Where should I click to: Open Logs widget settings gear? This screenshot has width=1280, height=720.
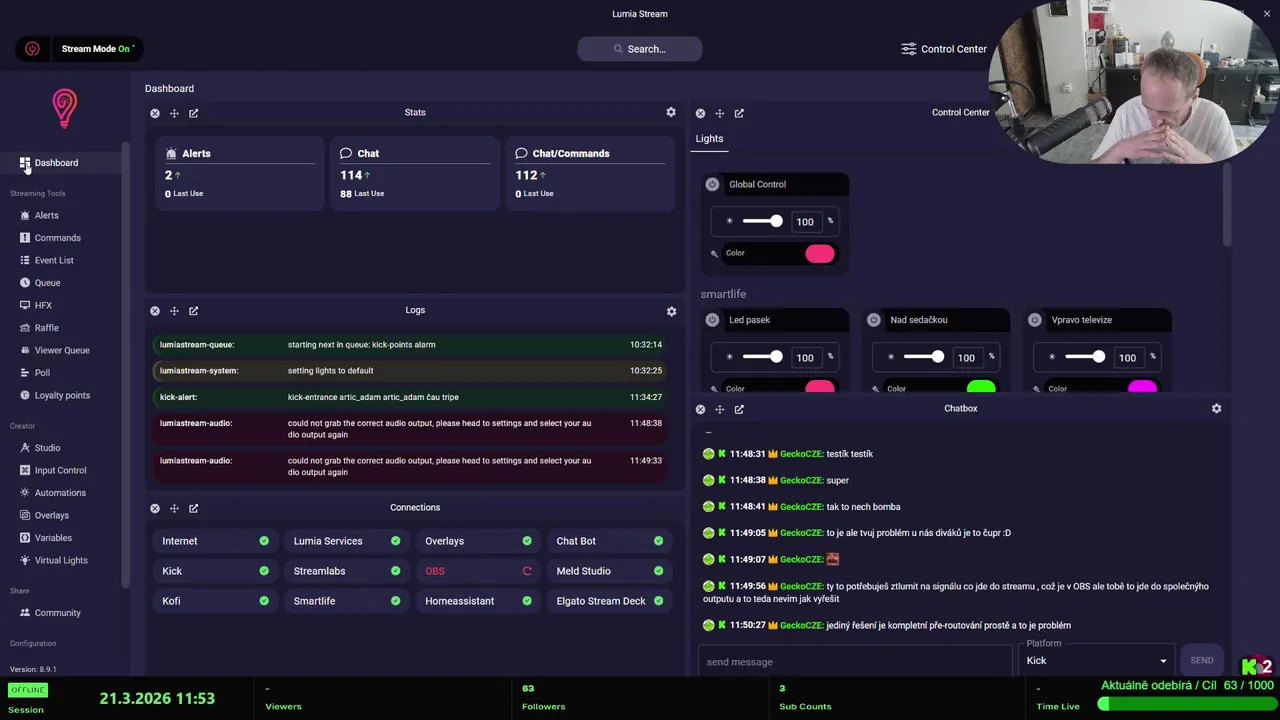(x=671, y=311)
